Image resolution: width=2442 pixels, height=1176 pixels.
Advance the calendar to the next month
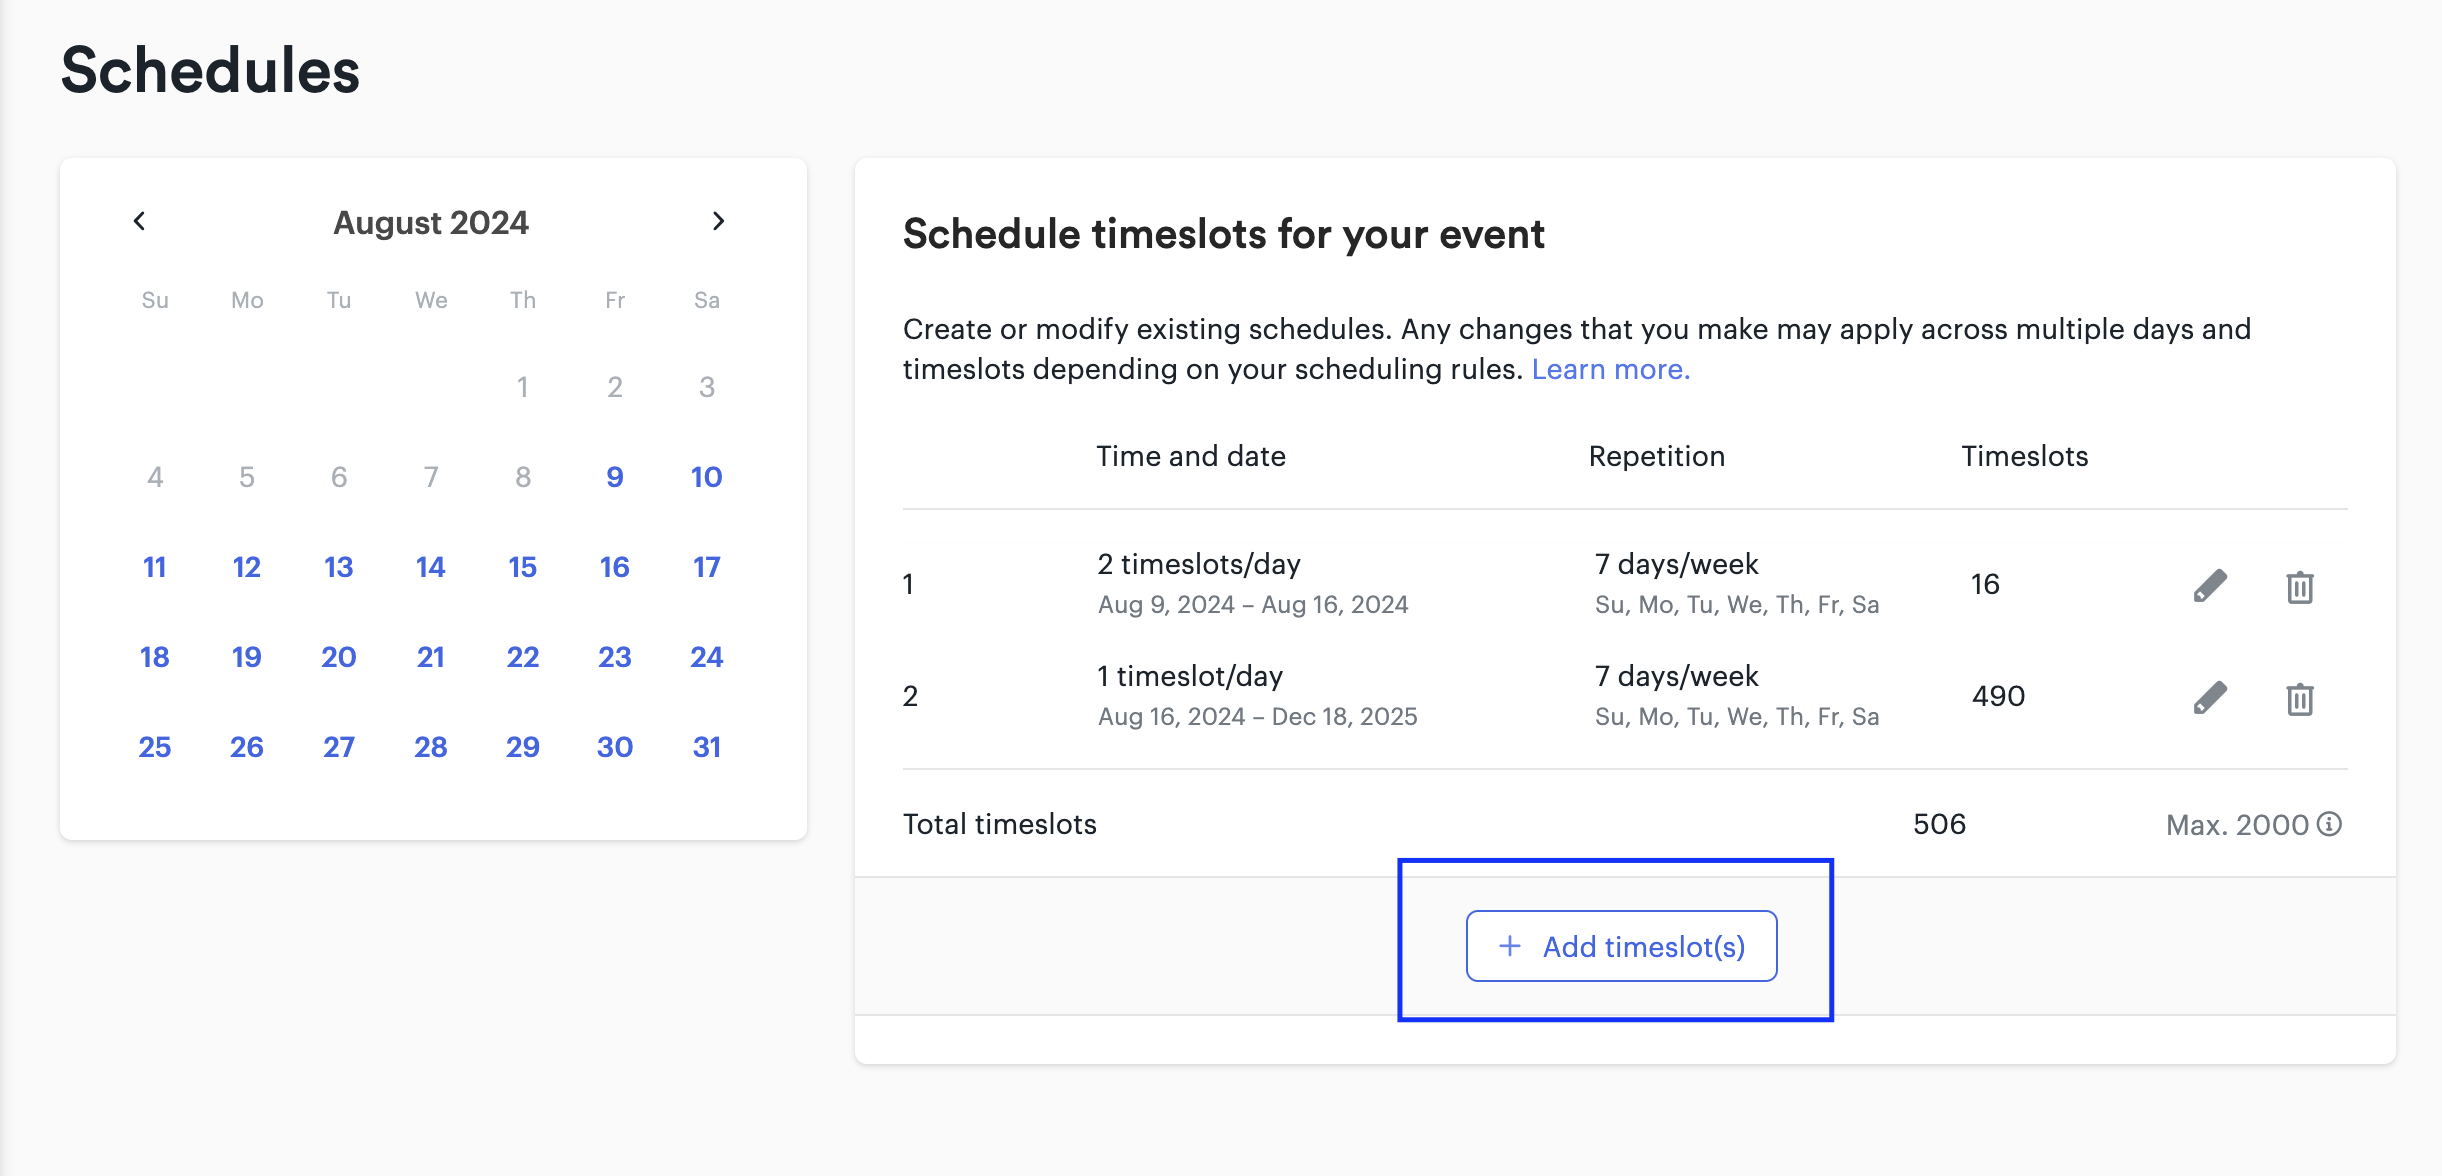click(718, 221)
